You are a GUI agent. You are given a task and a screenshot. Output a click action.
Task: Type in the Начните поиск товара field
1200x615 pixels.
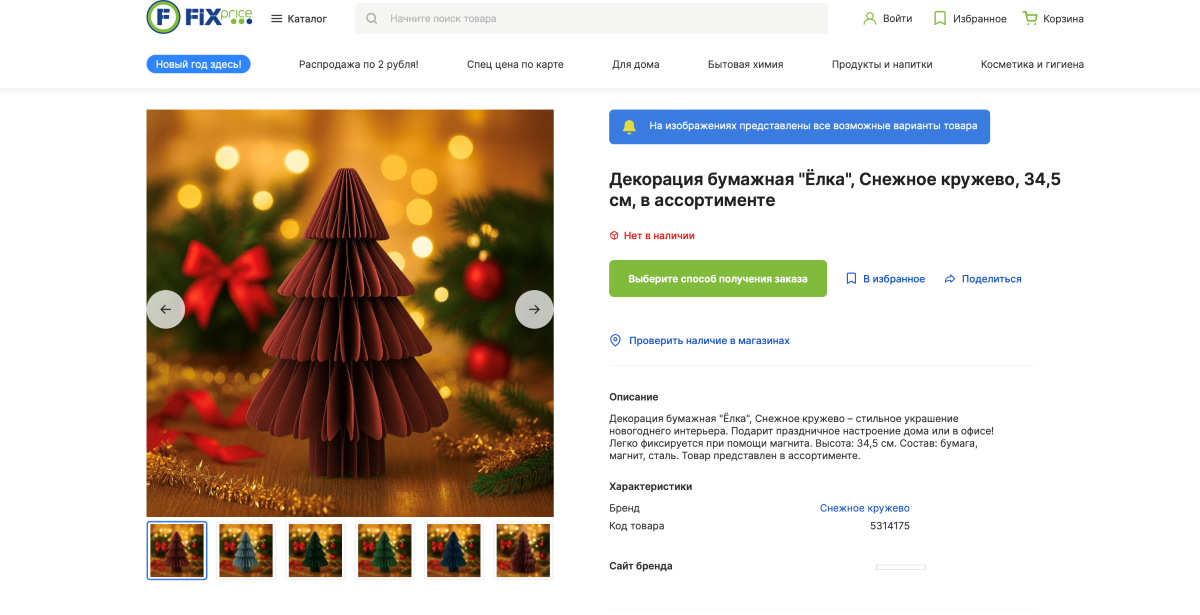600,19
